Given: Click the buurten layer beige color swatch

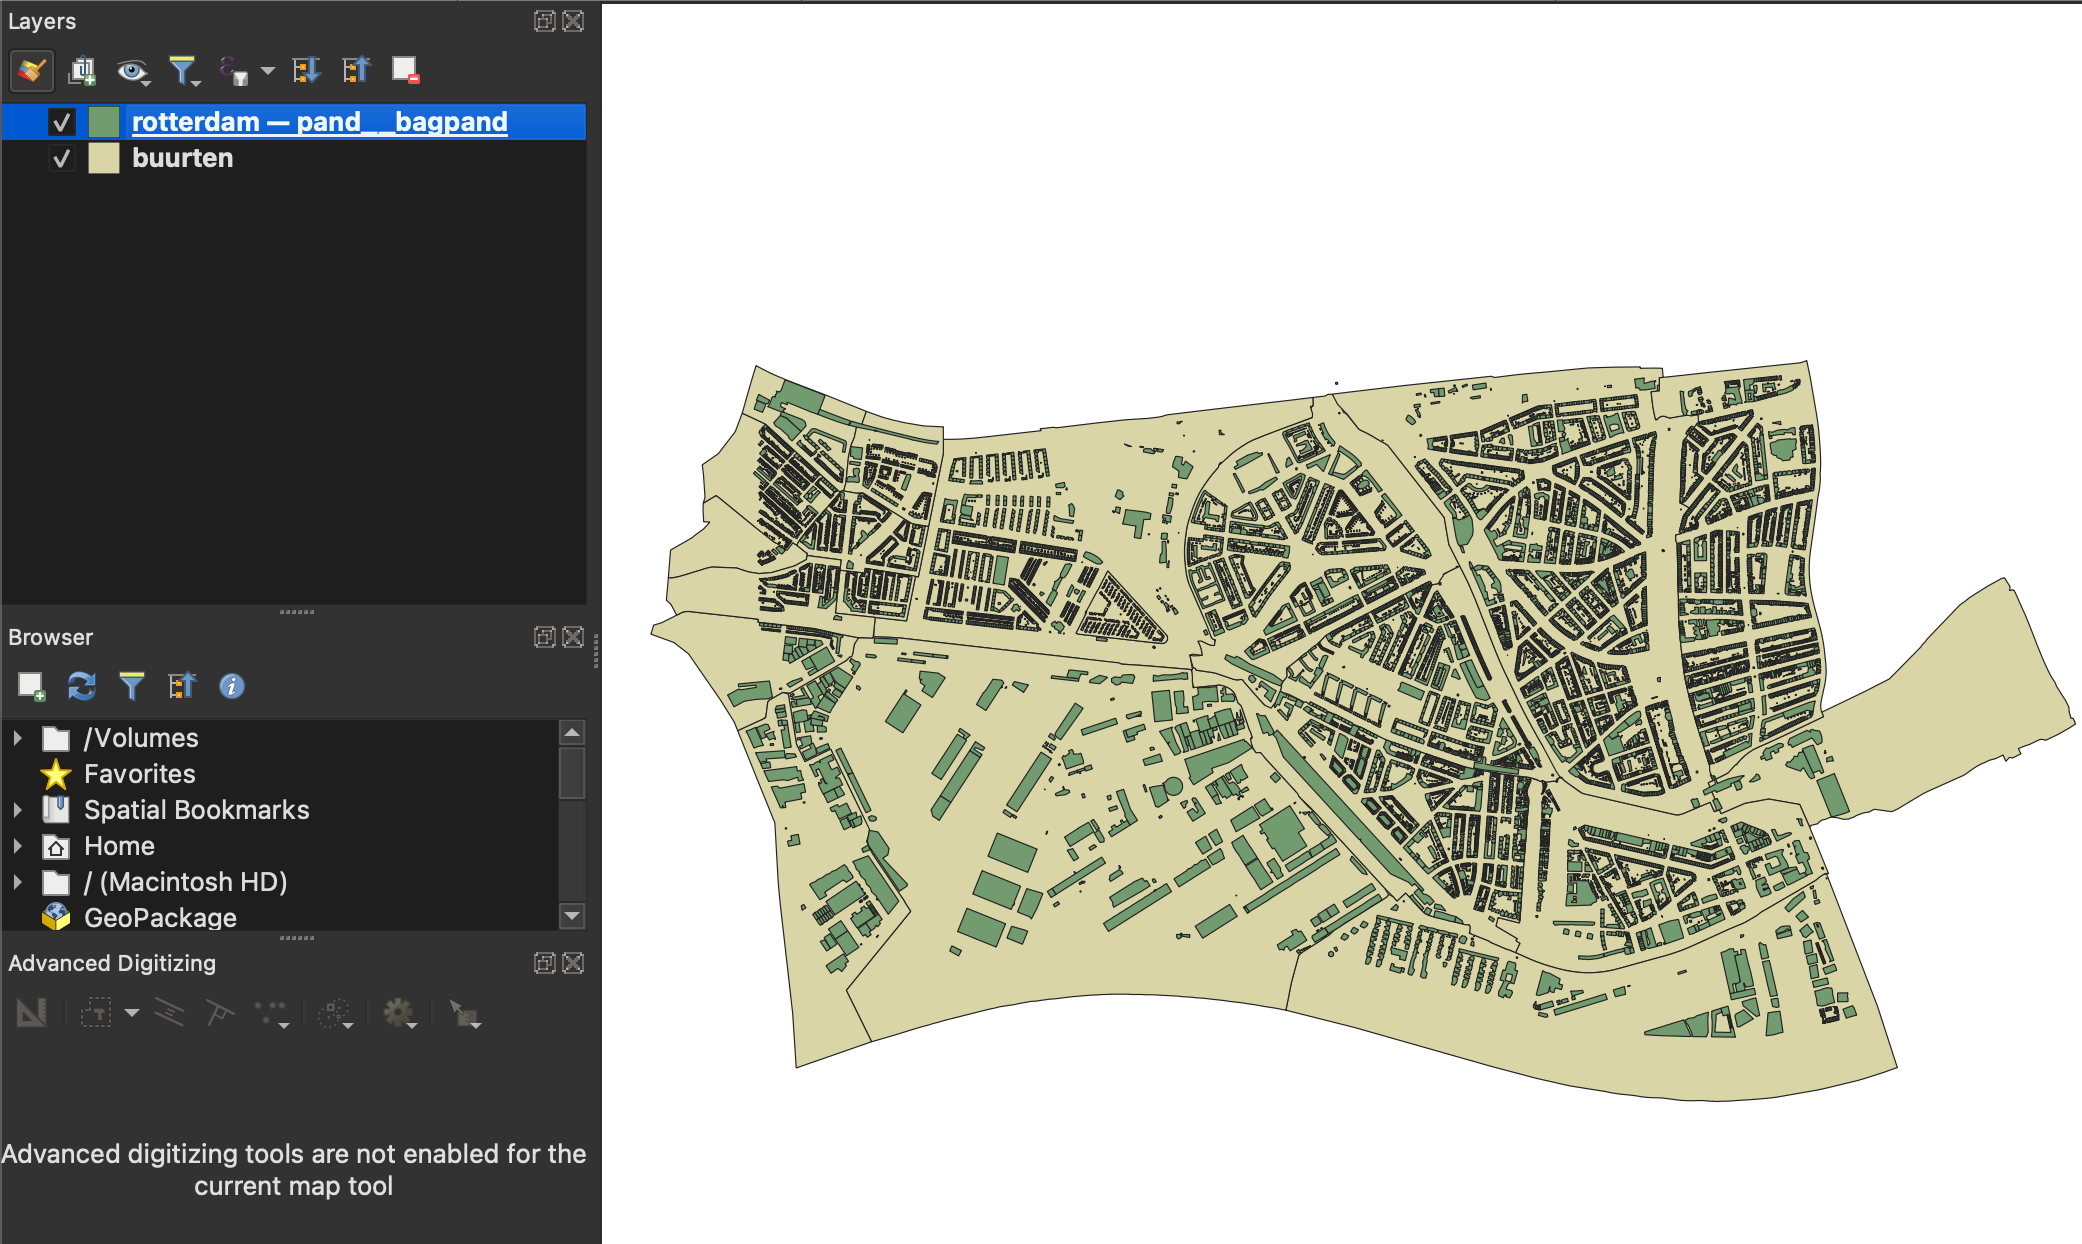Looking at the screenshot, I should point(104,158).
